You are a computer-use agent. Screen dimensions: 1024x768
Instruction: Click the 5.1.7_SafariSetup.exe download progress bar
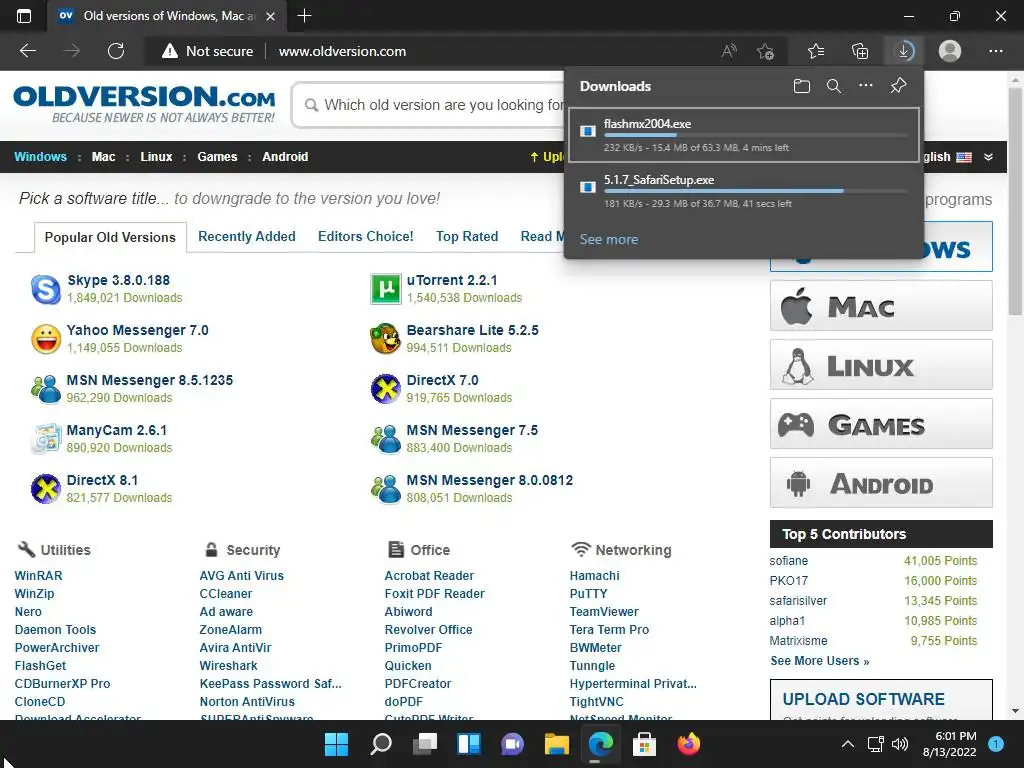coord(756,191)
